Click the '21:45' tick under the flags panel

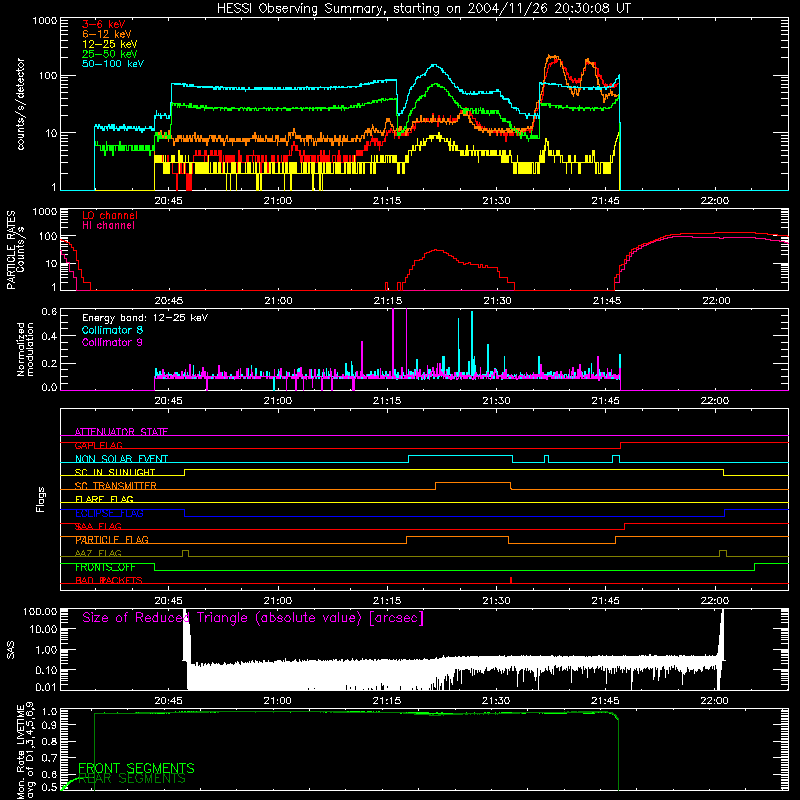tap(606, 601)
